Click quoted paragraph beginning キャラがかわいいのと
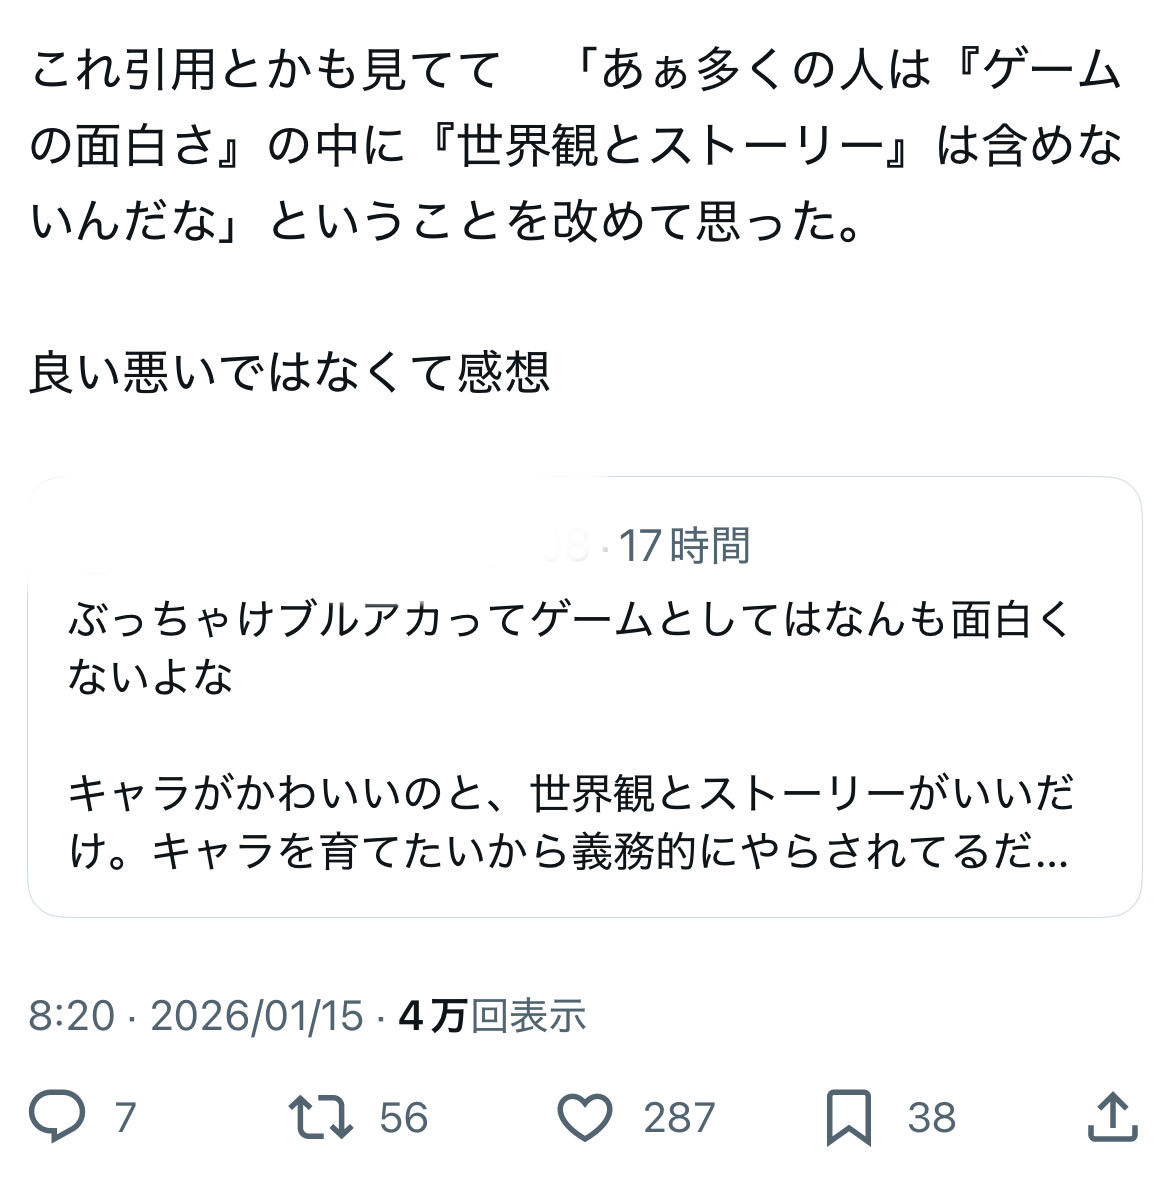This screenshot has width=1170, height=1201. point(570,795)
